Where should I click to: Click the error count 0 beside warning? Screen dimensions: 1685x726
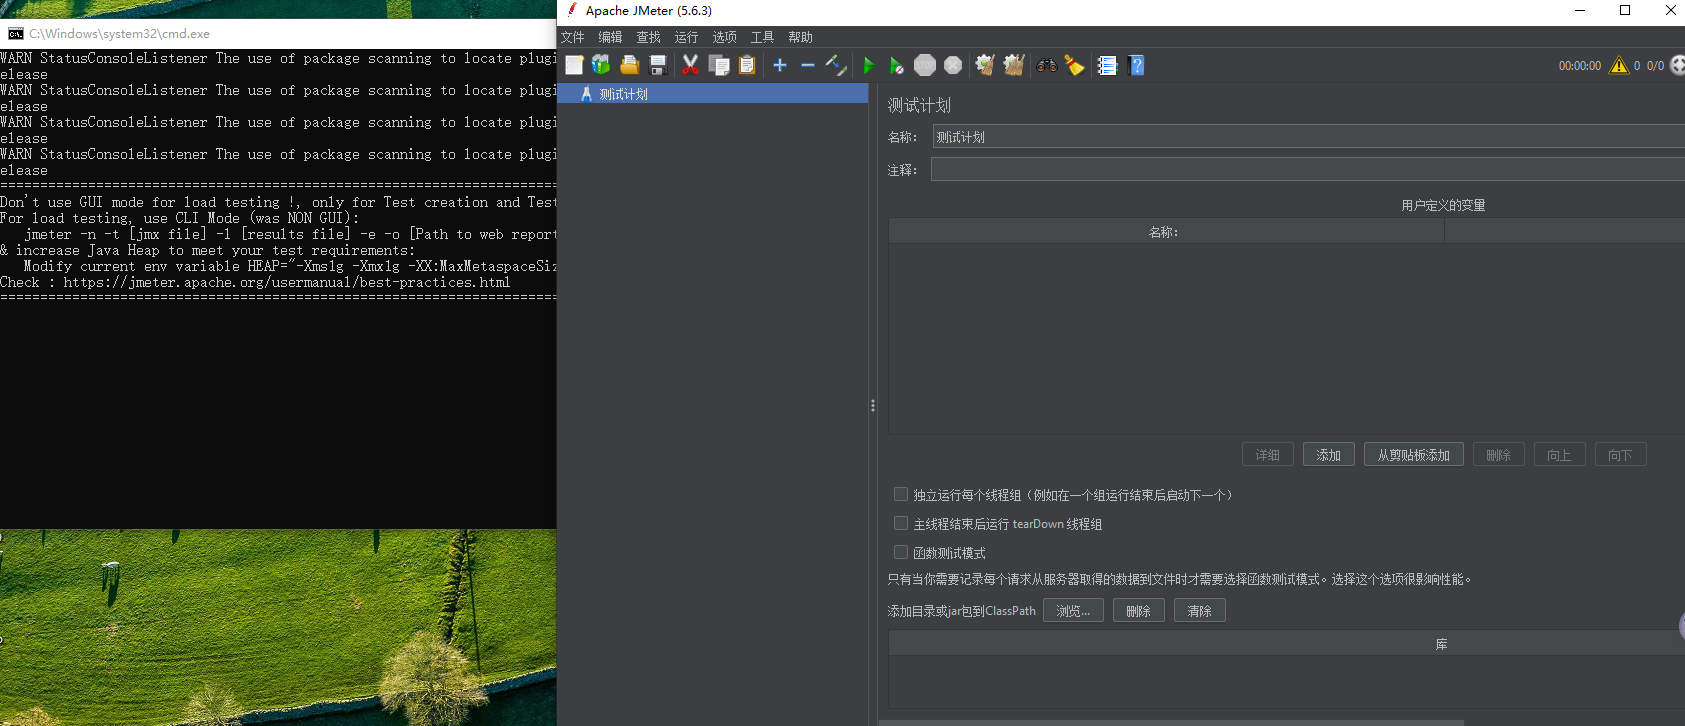coord(1637,66)
